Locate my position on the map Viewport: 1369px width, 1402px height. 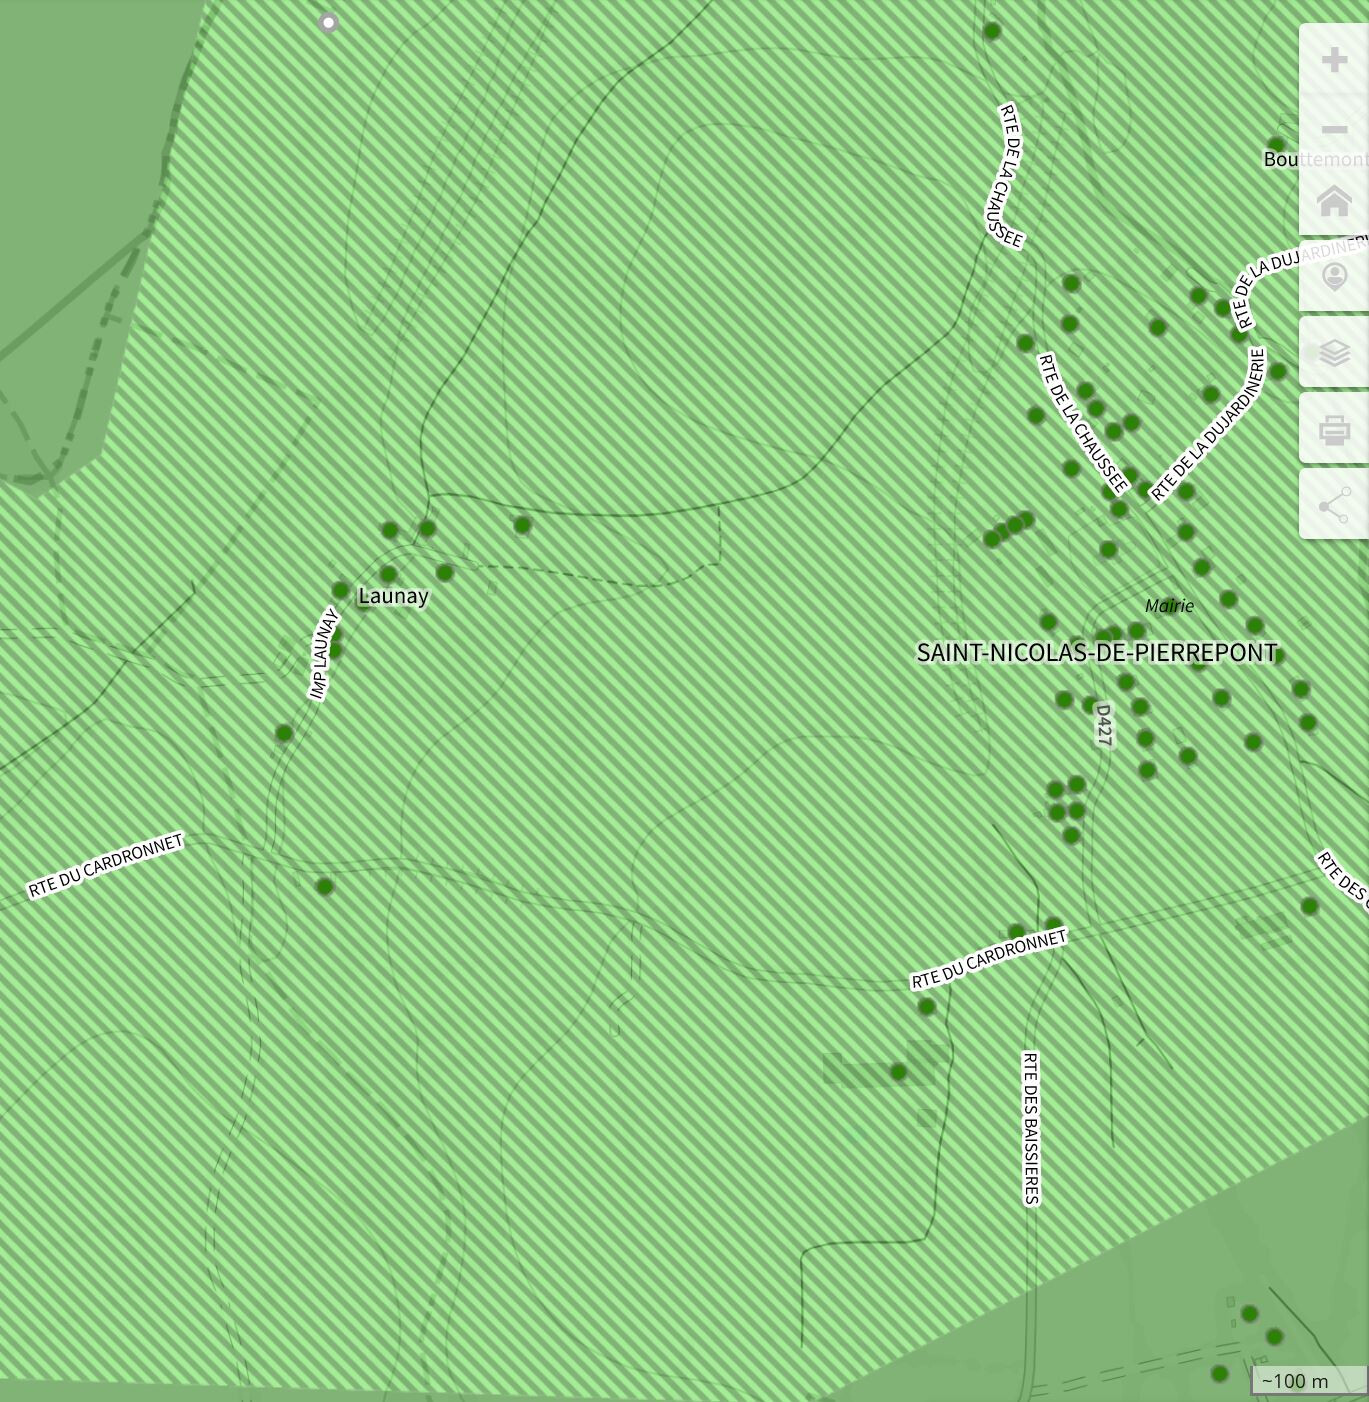tap(1334, 276)
